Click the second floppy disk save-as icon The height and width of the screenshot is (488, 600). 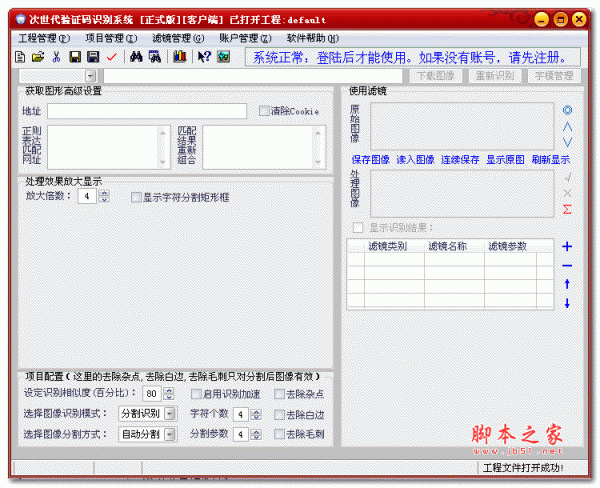(93, 57)
